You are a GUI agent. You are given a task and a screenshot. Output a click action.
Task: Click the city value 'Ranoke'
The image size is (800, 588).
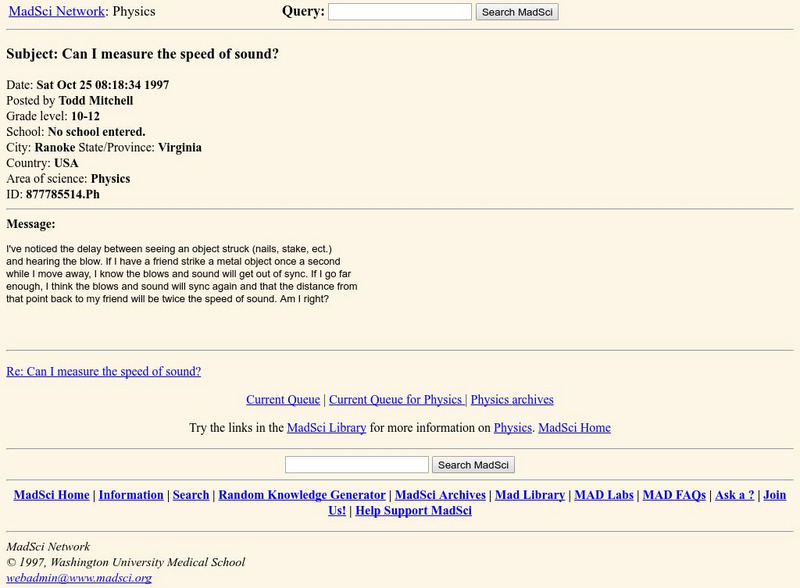(55, 148)
